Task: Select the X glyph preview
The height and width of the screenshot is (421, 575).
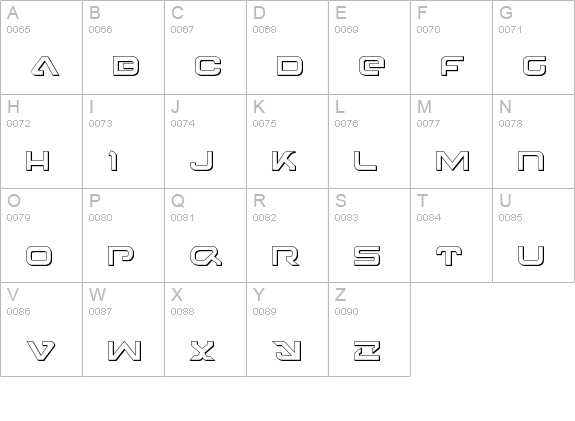Action: click(202, 351)
